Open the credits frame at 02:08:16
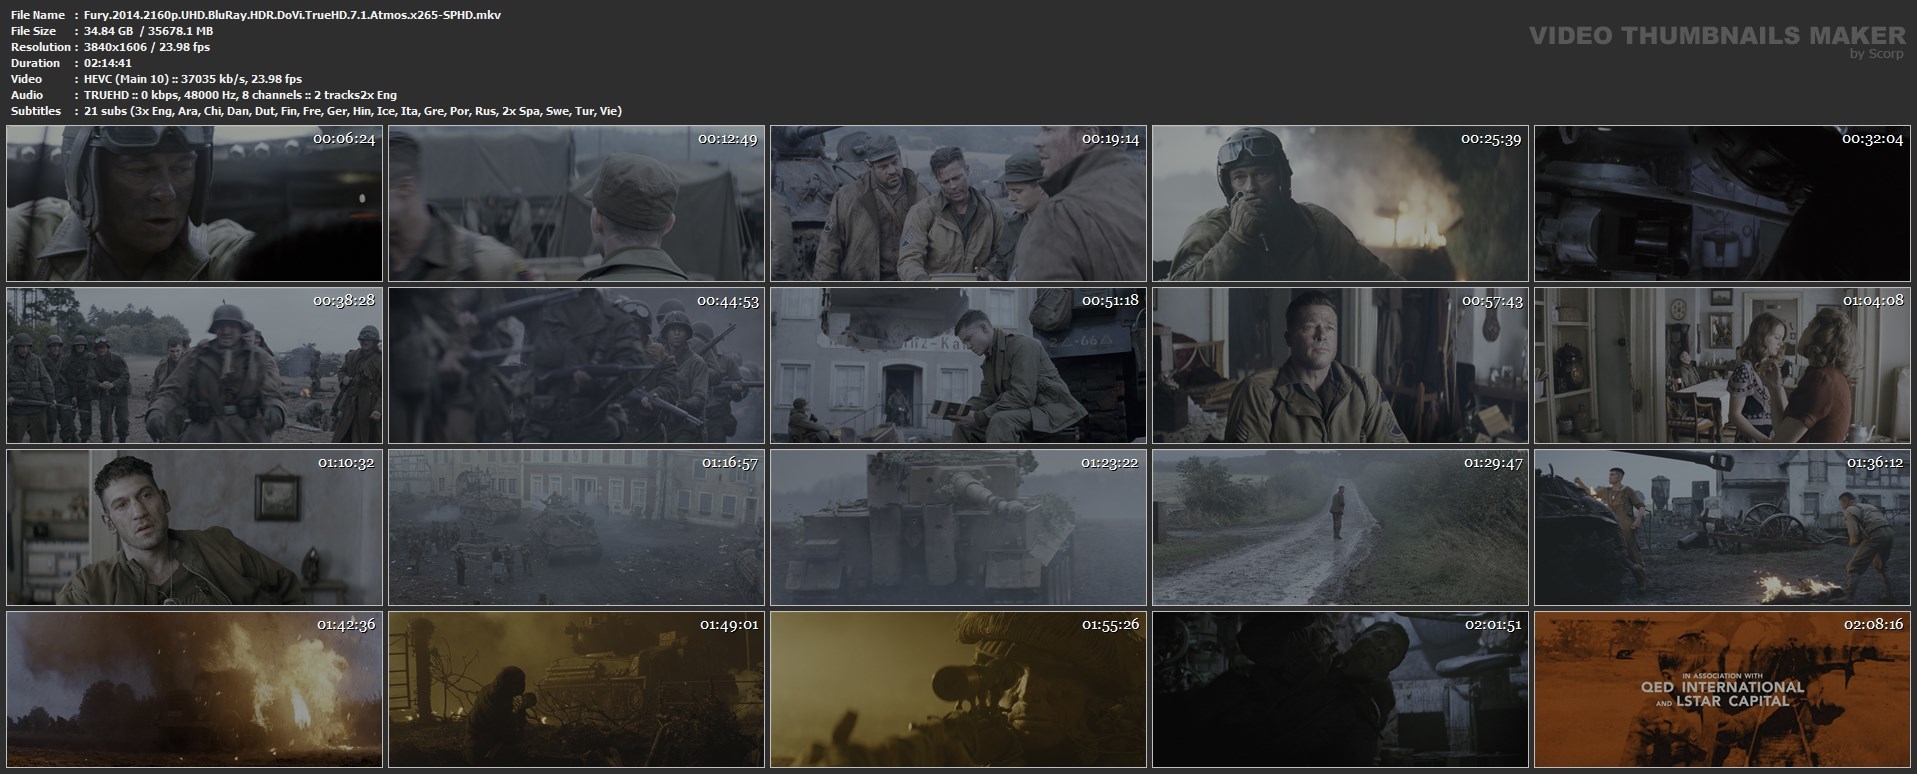 [x=1722, y=690]
